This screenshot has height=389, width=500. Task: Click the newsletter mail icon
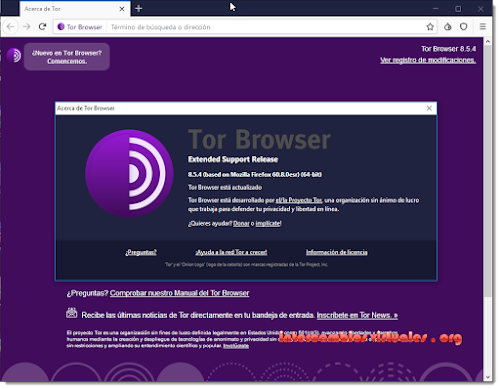pyautogui.click(x=72, y=313)
